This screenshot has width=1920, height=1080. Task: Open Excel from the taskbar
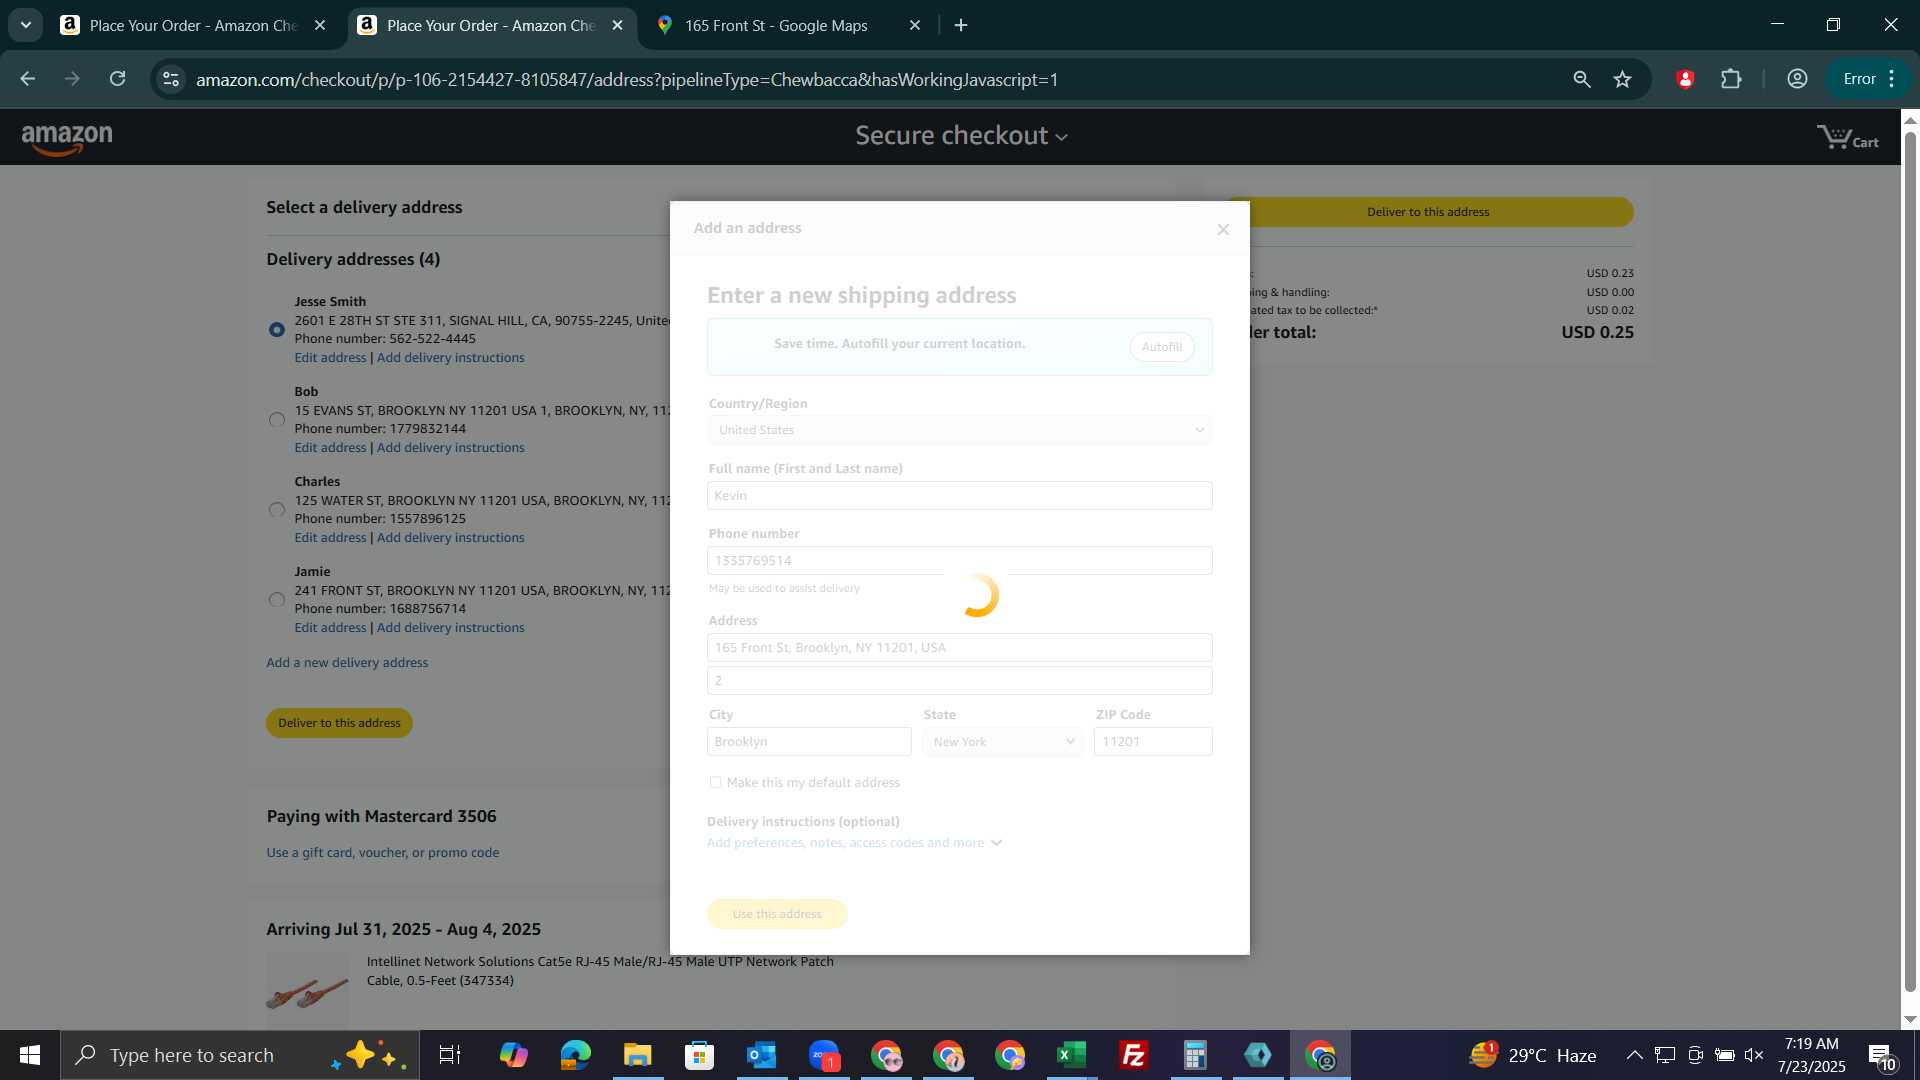coord(1072,1055)
